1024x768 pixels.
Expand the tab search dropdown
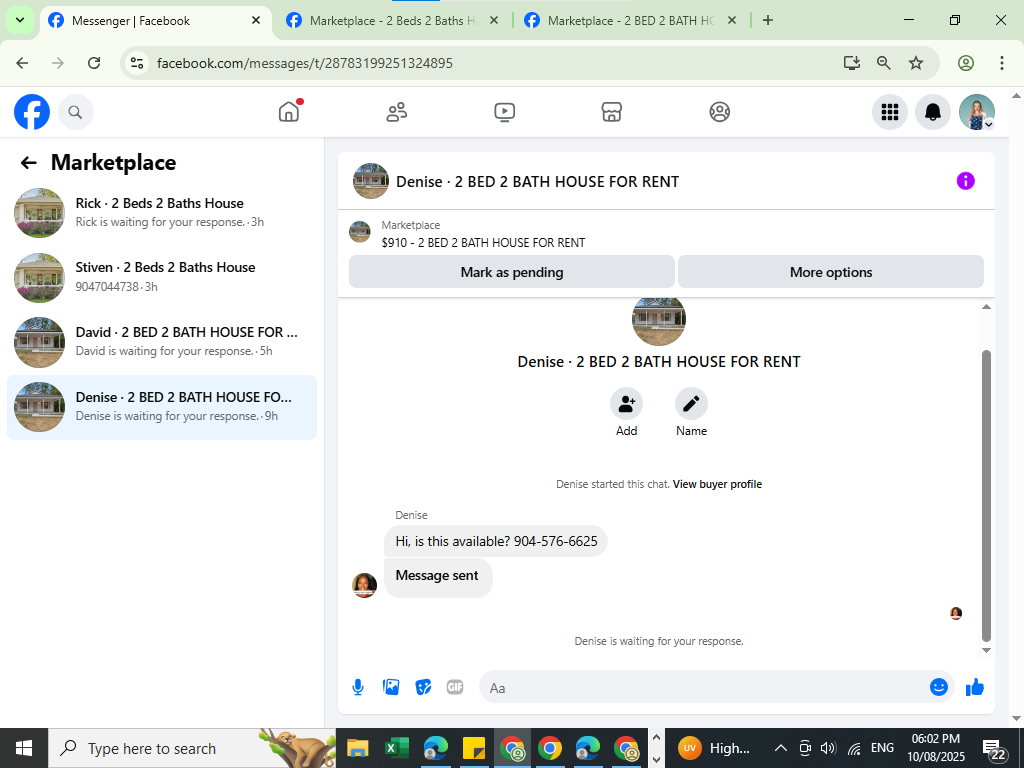tap(20, 20)
